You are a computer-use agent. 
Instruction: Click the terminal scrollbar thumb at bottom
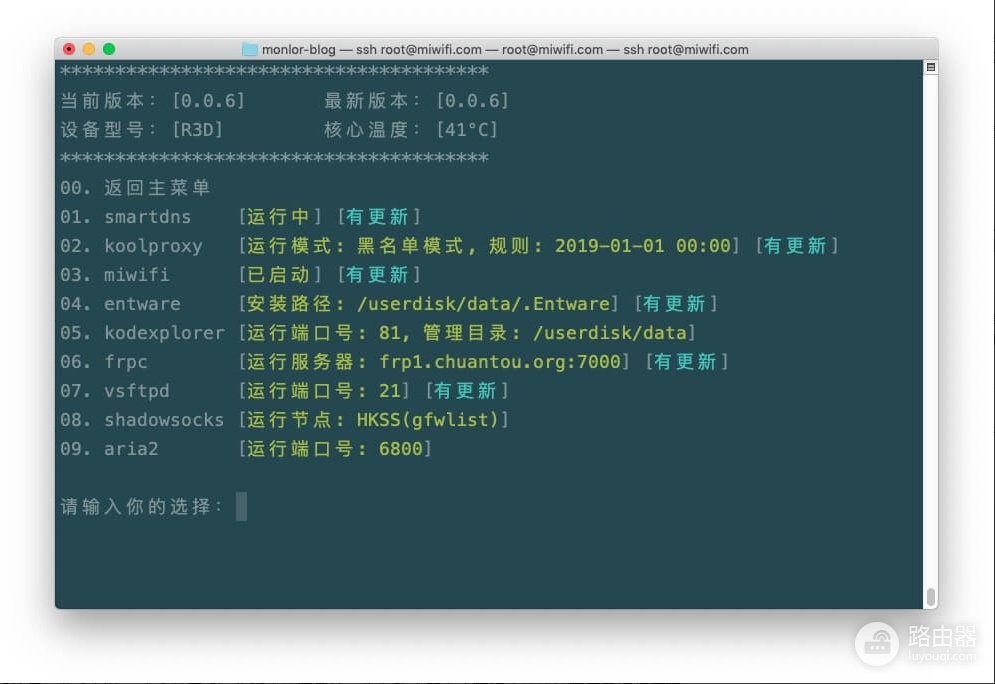pyautogui.click(x=930, y=596)
